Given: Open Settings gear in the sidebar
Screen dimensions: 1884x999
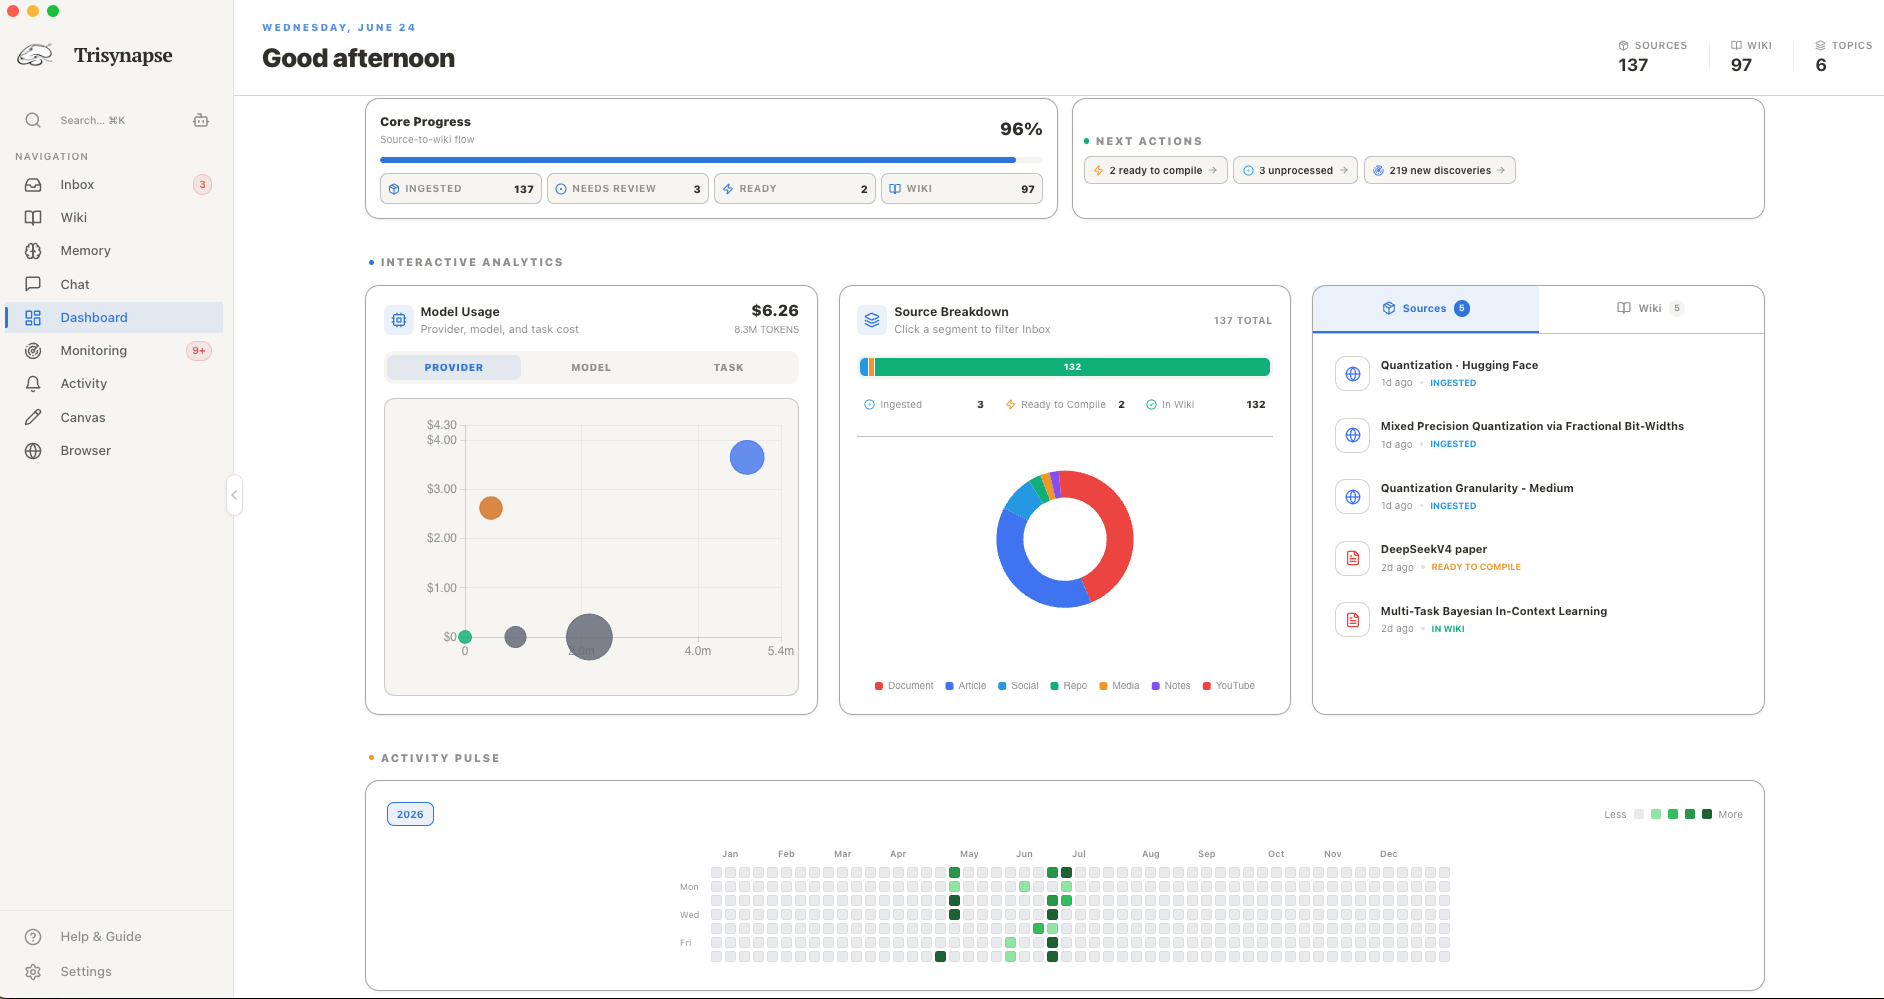Looking at the screenshot, I should [33, 972].
